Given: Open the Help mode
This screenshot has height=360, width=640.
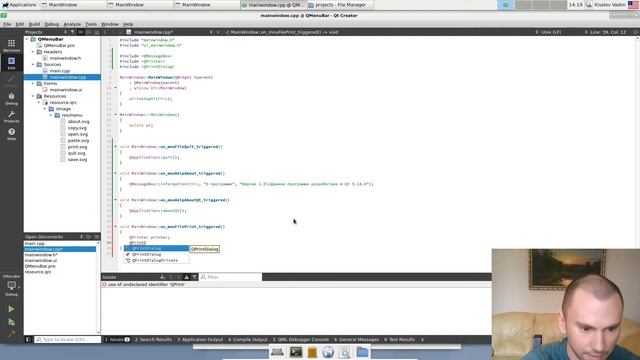Looking at the screenshot, I should [x=11, y=134].
